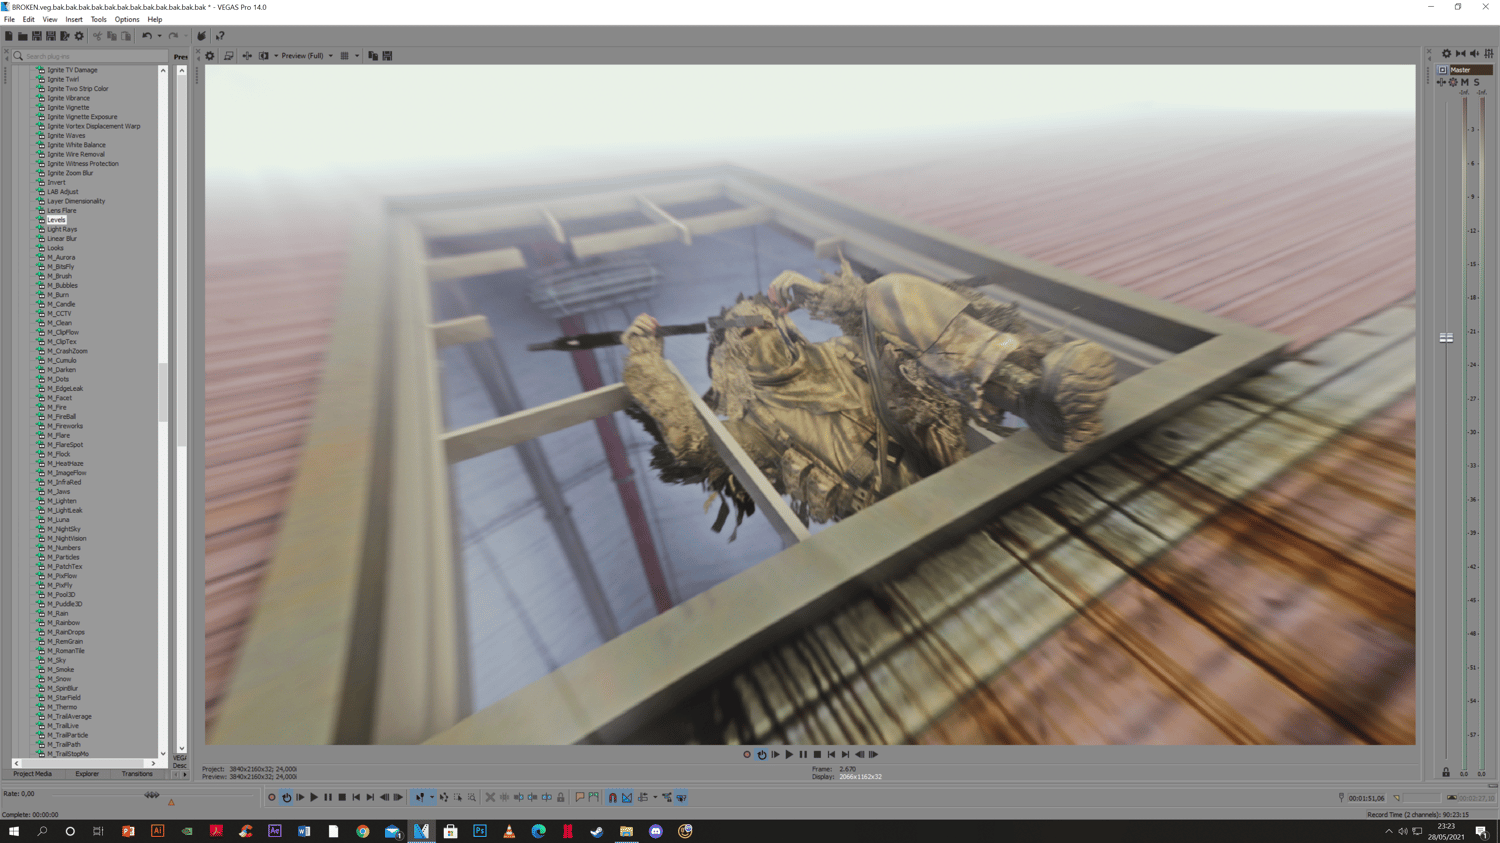Viewport: 1500px width, 843px height.
Task: Open the mixing console icon
Action: [x=1489, y=54]
